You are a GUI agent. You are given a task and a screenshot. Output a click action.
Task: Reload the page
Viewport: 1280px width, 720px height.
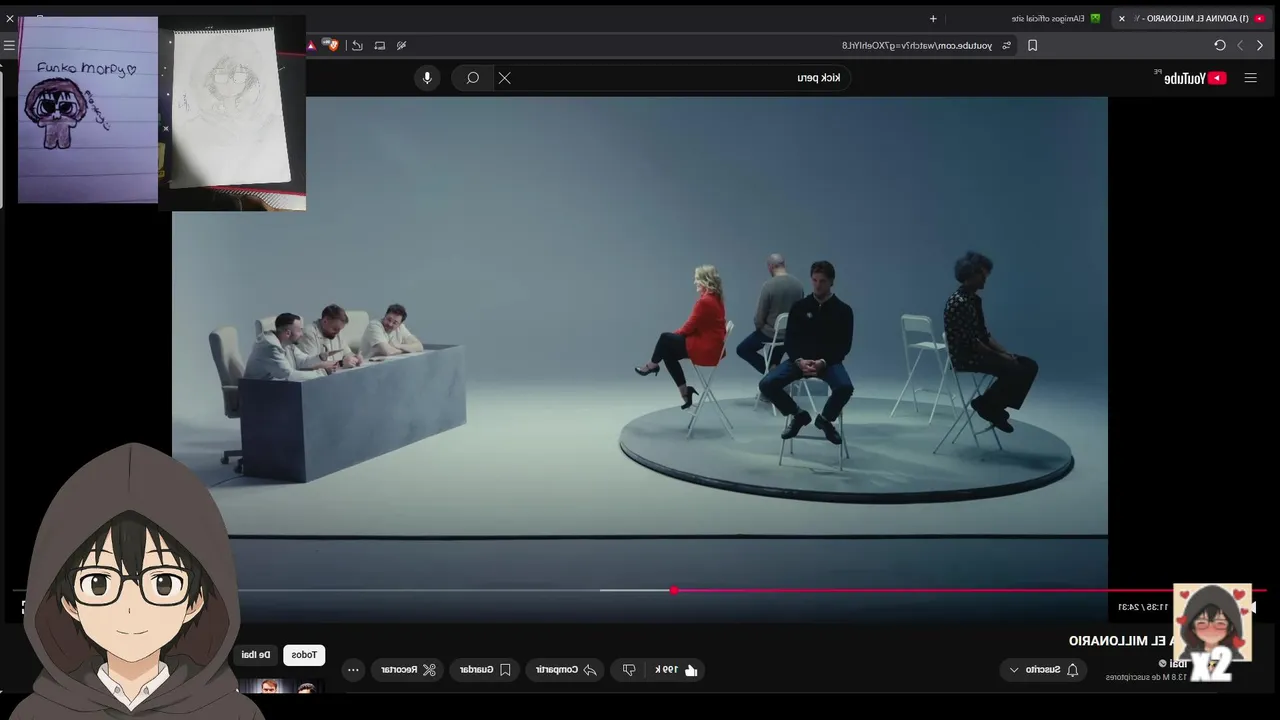[1220, 45]
